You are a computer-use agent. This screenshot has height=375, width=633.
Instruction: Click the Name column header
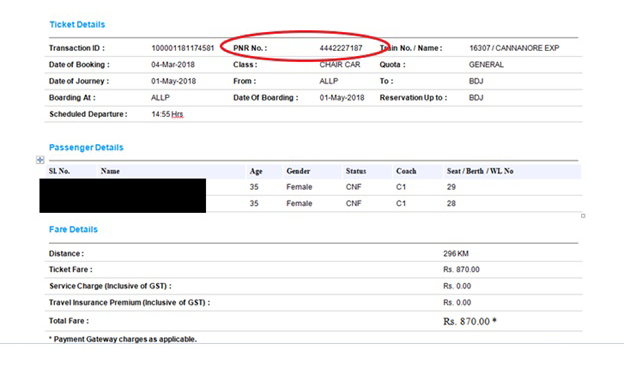pos(110,171)
